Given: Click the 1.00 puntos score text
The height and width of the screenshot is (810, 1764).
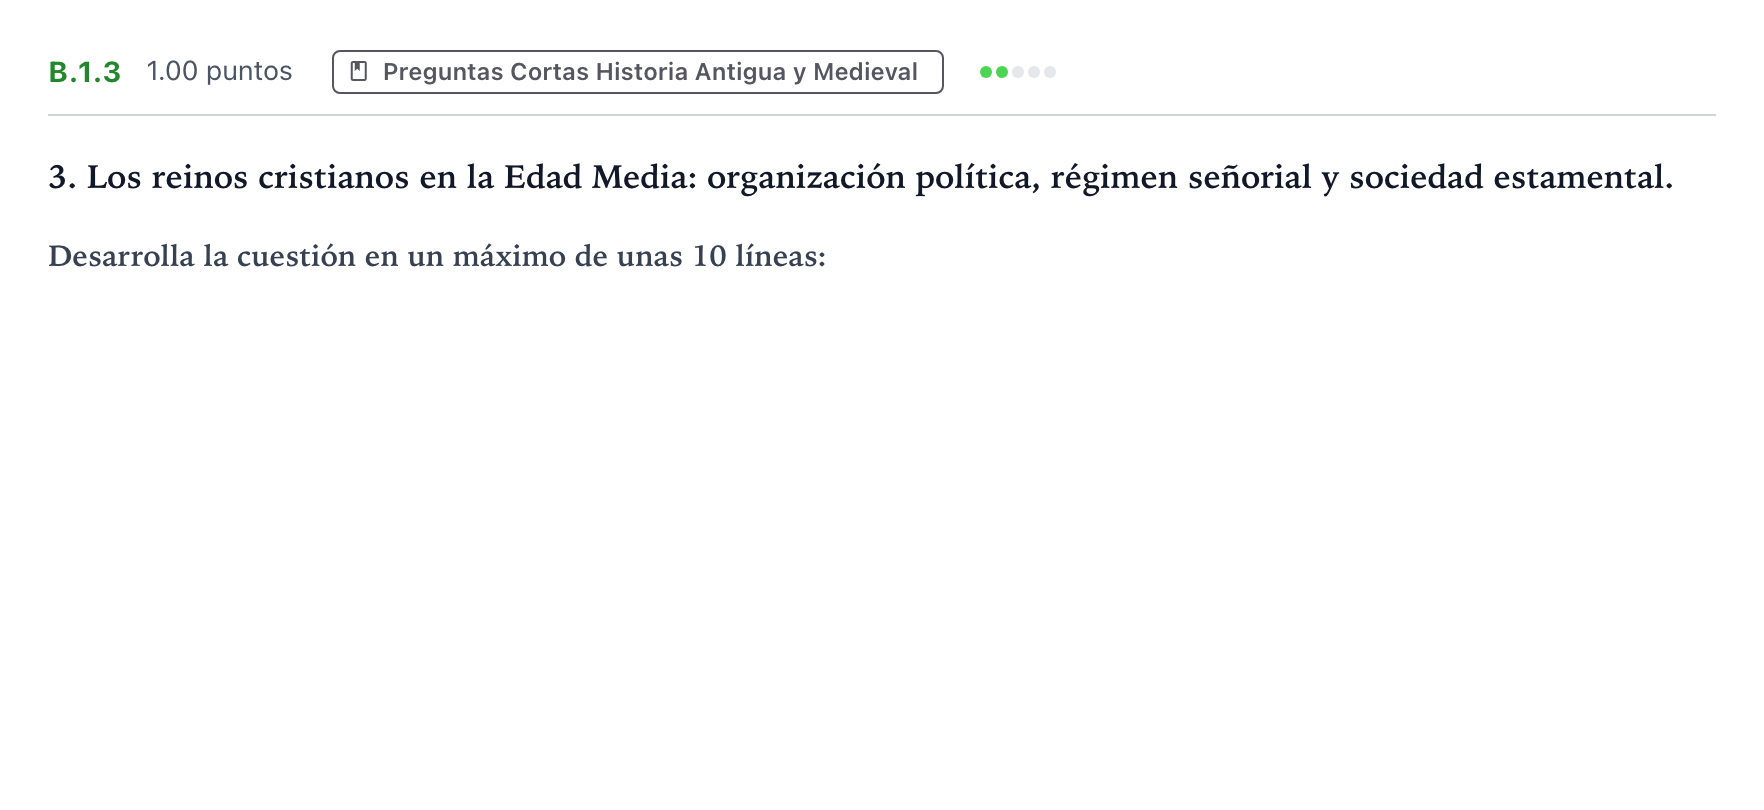Looking at the screenshot, I should pos(219,71).
